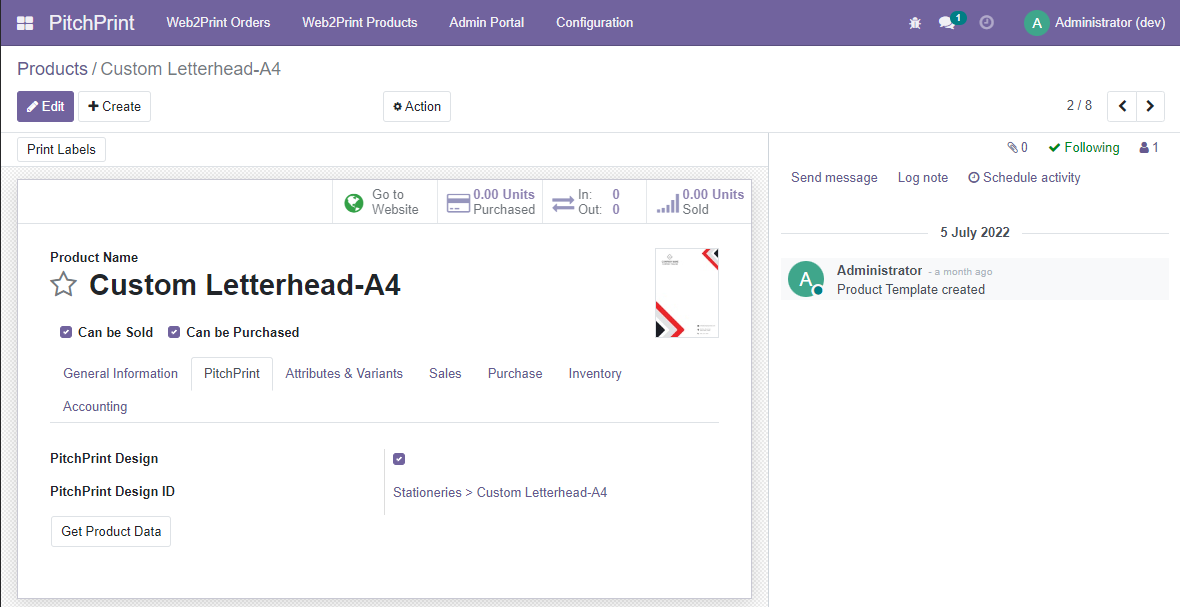
Task: Click the Stationeries > Custom Letterhead-A4 design value
Action: [x=500, y=493]
